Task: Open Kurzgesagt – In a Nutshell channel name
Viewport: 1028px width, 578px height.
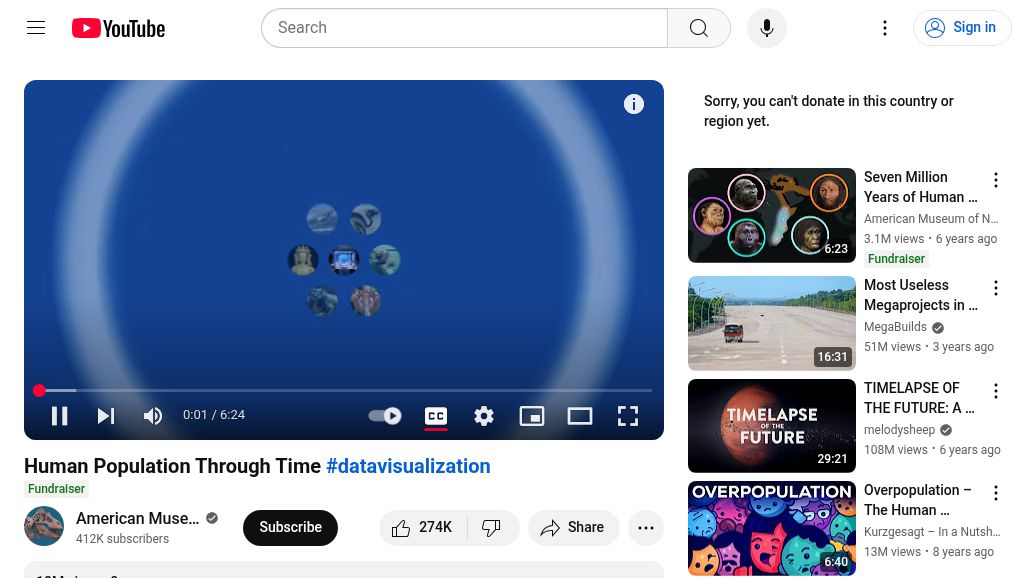Action: tap(932, 532)
